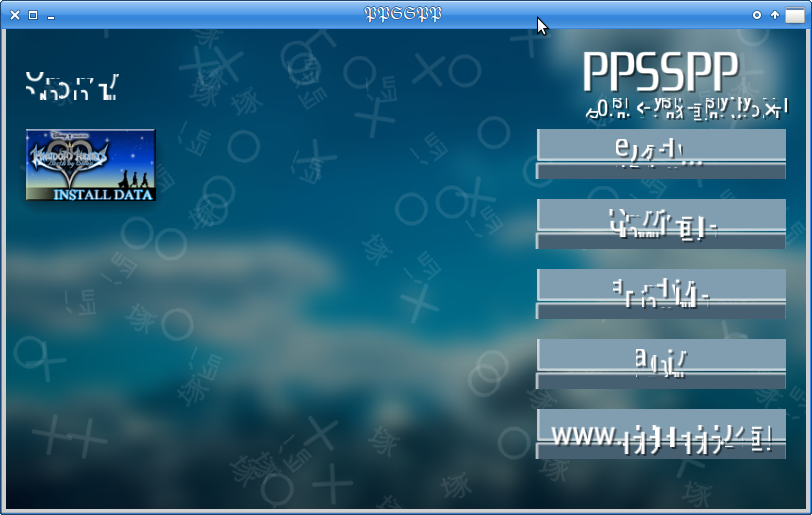Image resolution: width=812 pixels, height=515 pixels.
Task: Follow the www website link button
Action: (661, 434)
